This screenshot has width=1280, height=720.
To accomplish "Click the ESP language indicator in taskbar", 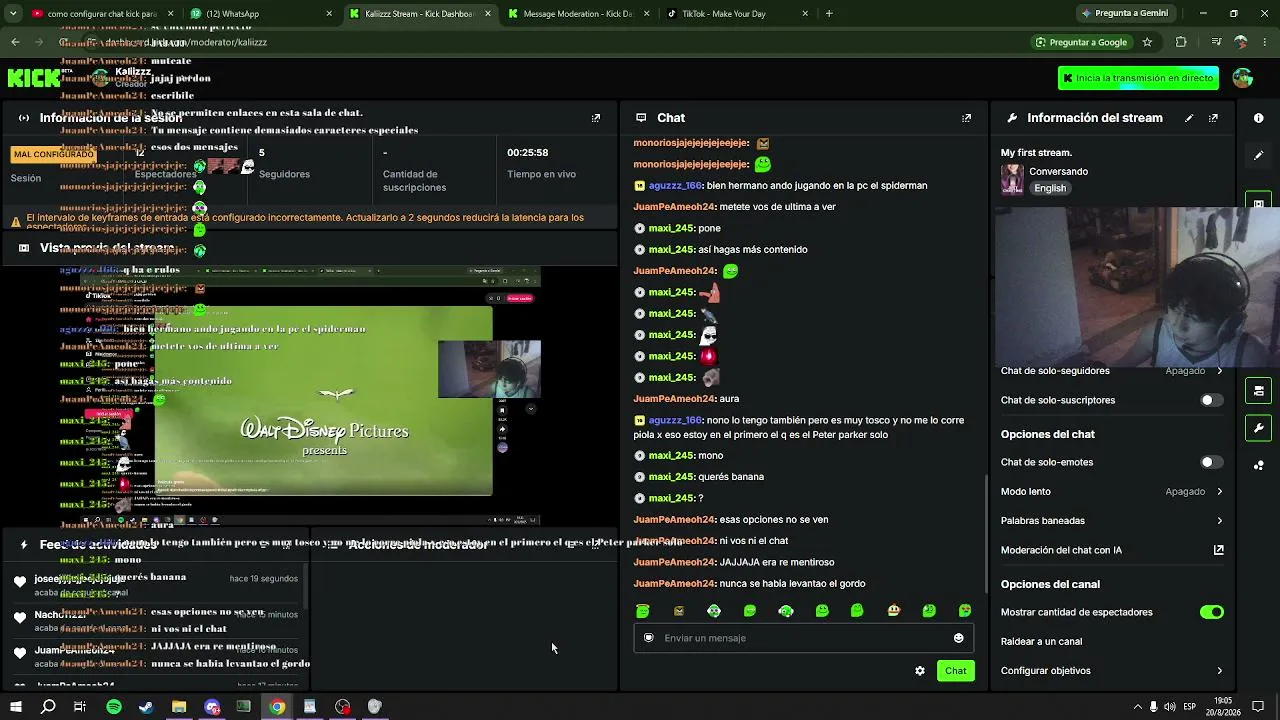I will pyautogui.click(x=1190, y=707).
